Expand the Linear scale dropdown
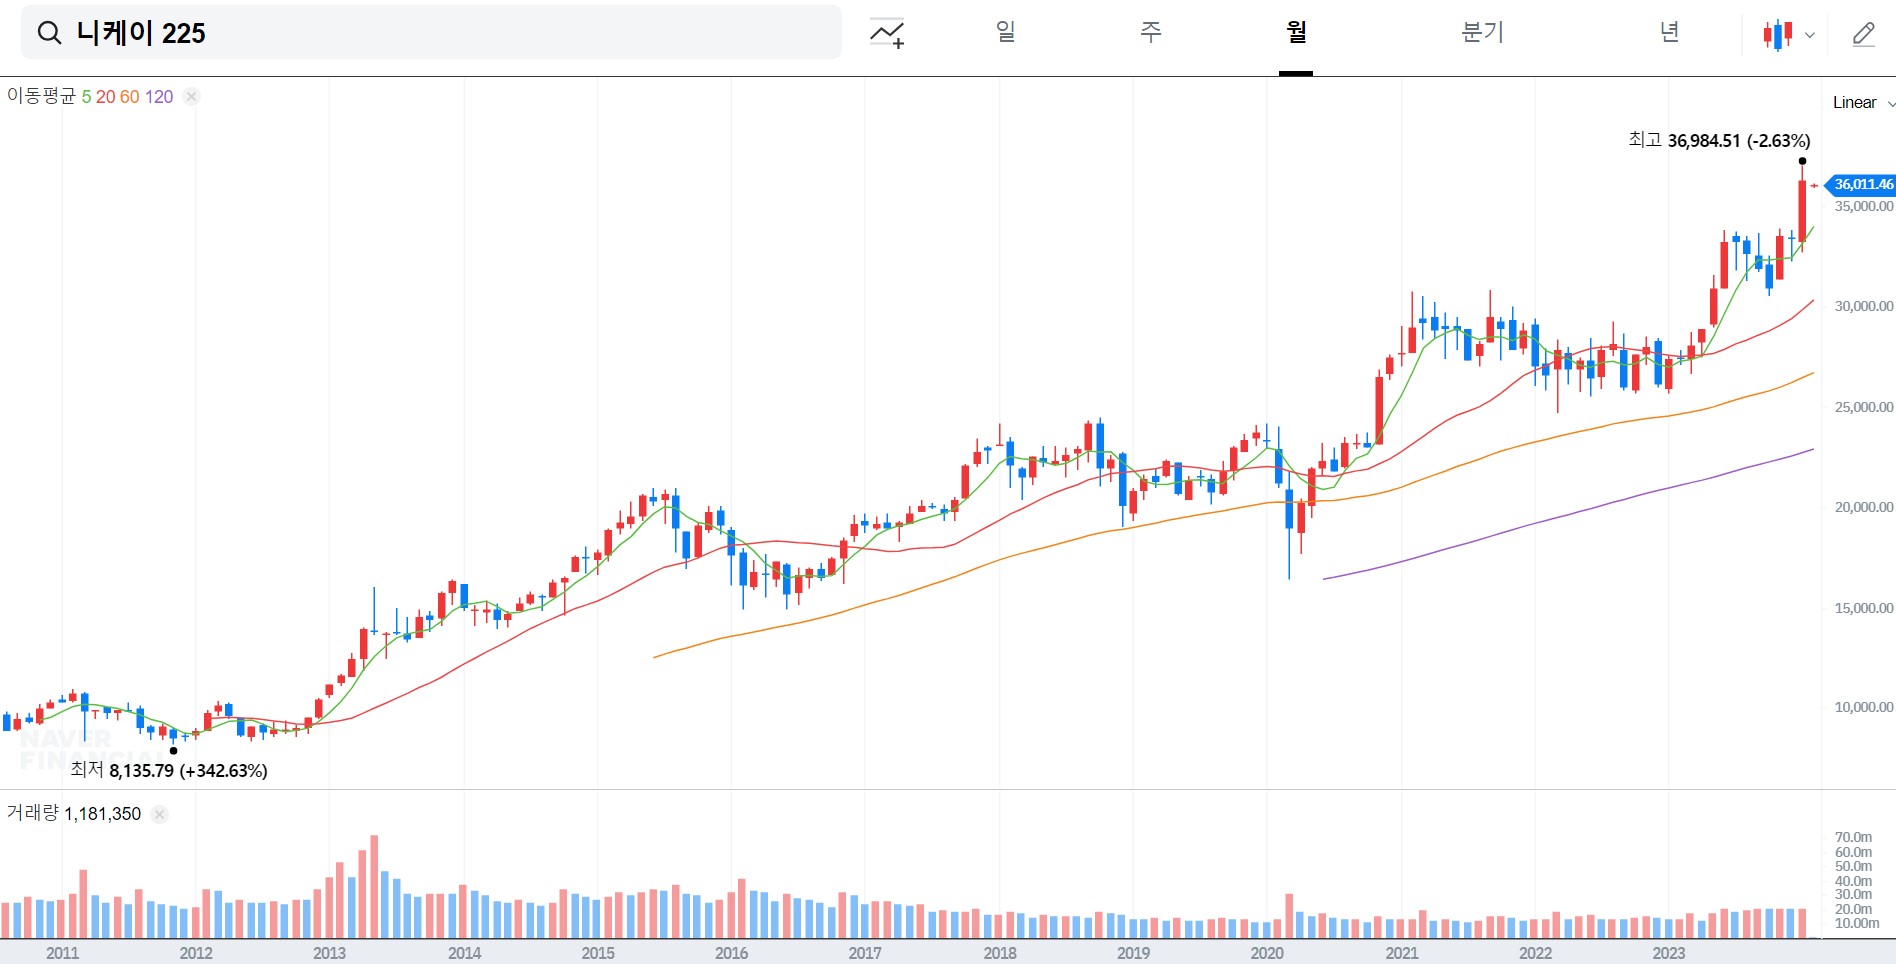Image resolution: width=1896 pixels, height=964 pixels. coord(1863,103)
